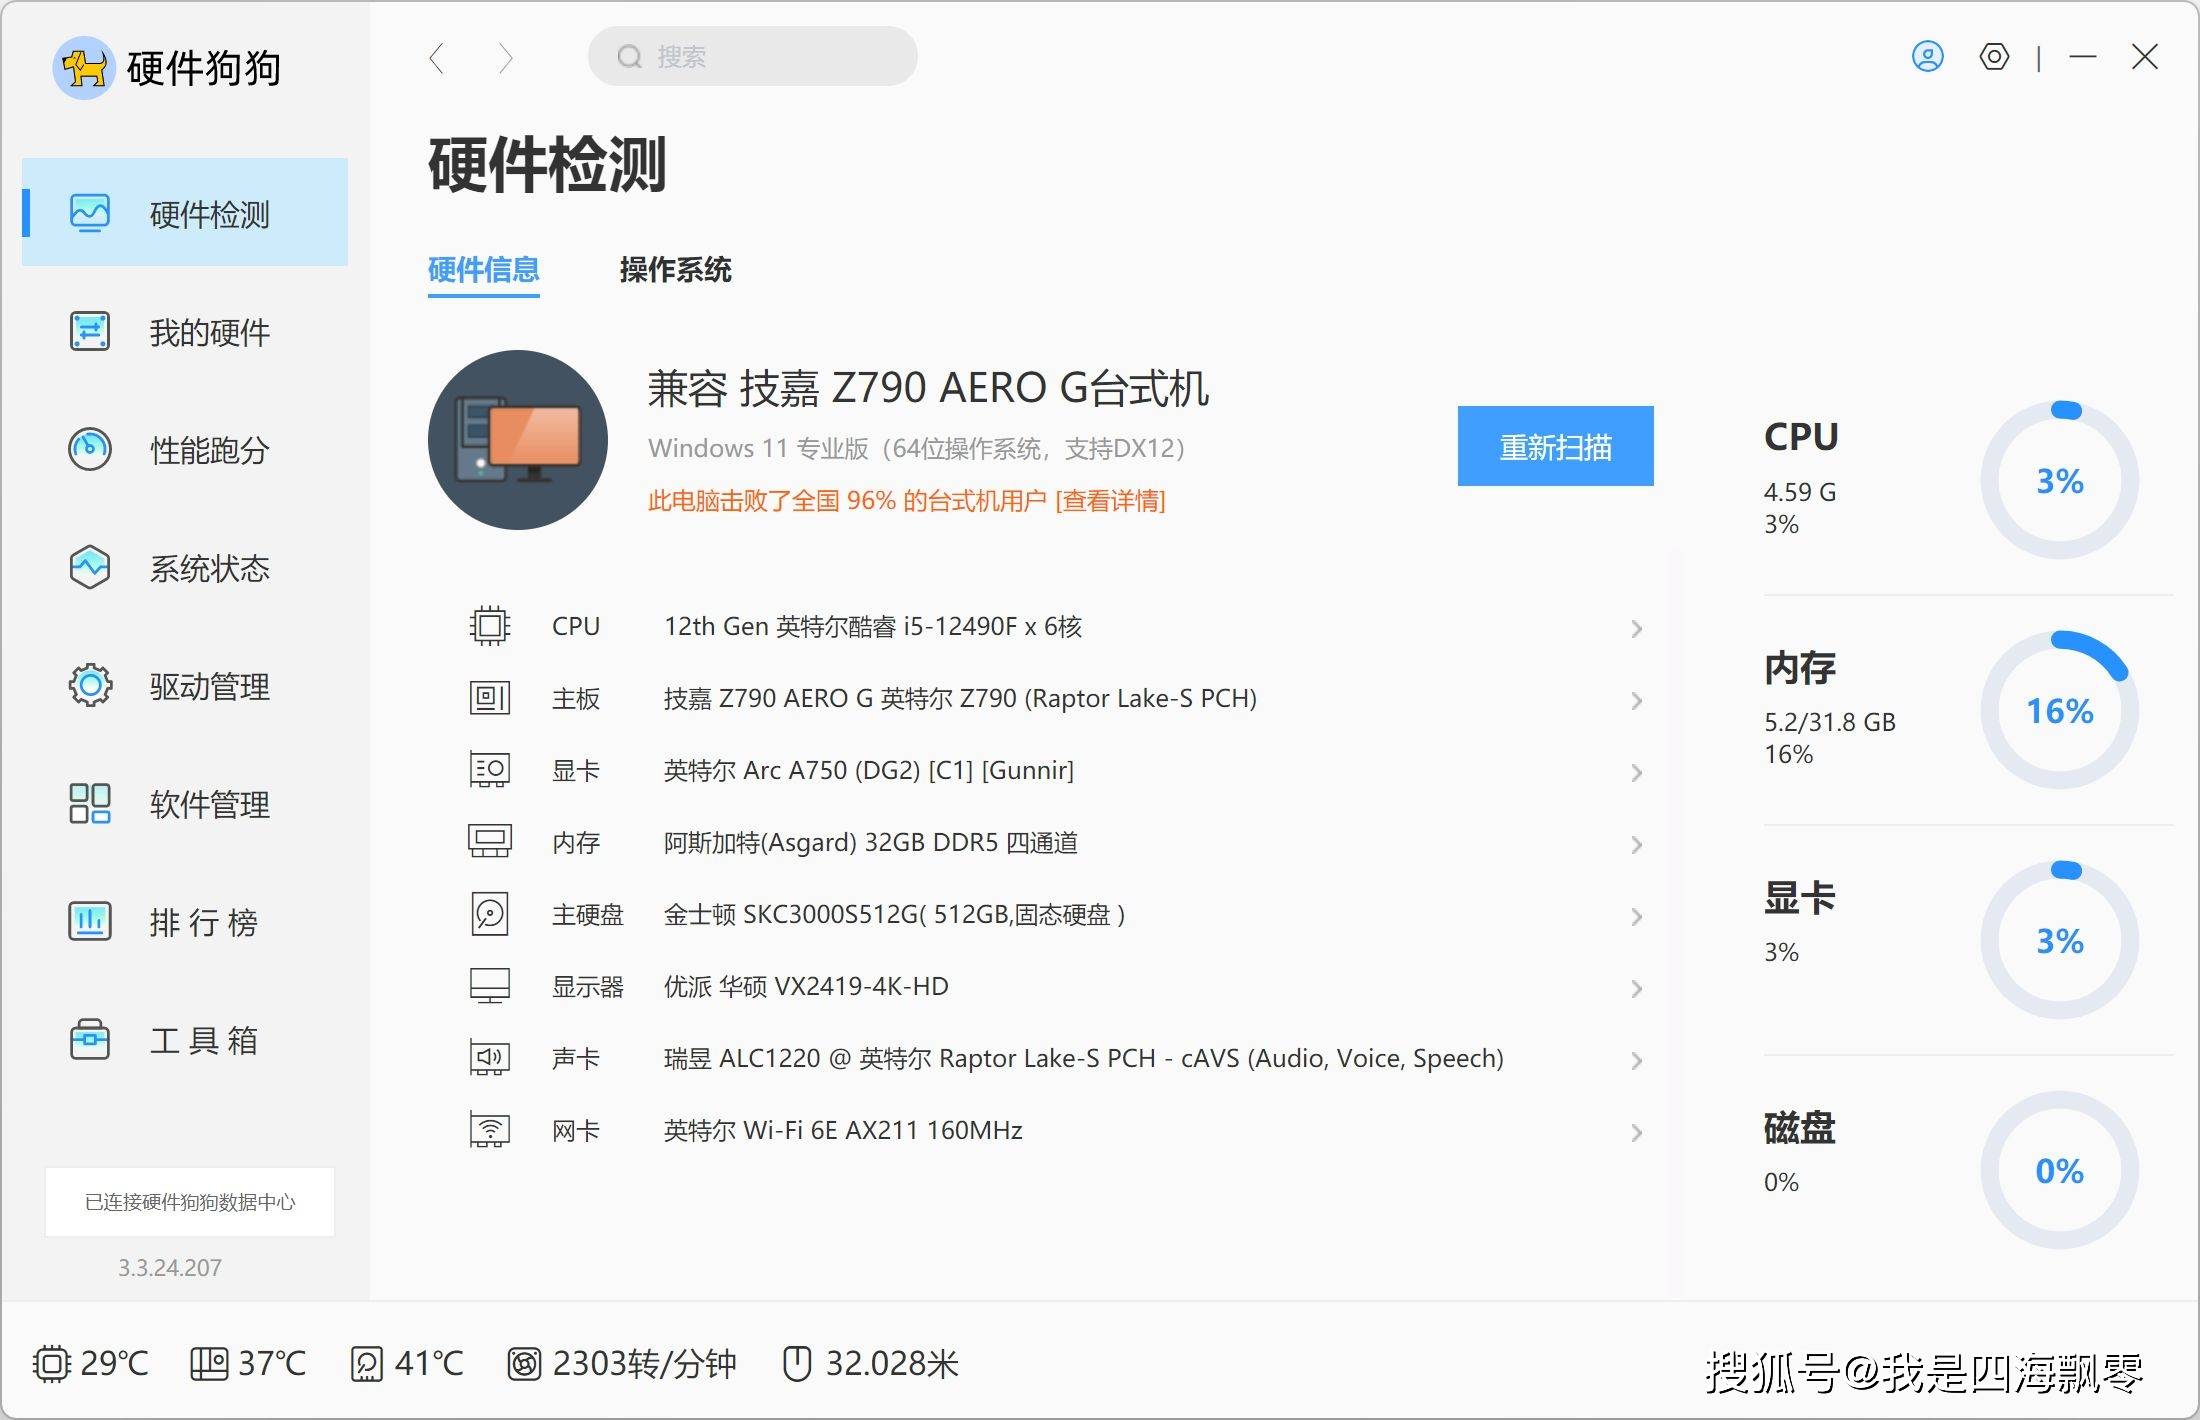The width and height of the screenshot is (2200, 1420).
Task: Click the 搜索 search field
Action: 752,56
